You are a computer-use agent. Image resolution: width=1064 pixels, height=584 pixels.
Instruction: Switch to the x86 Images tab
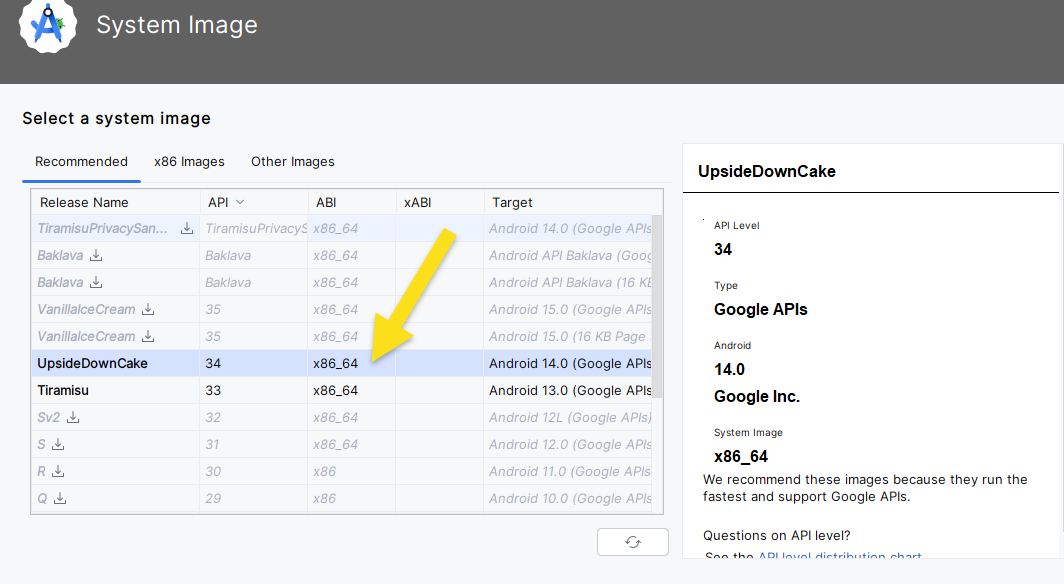pyautogui.click(x=189, y=162)
